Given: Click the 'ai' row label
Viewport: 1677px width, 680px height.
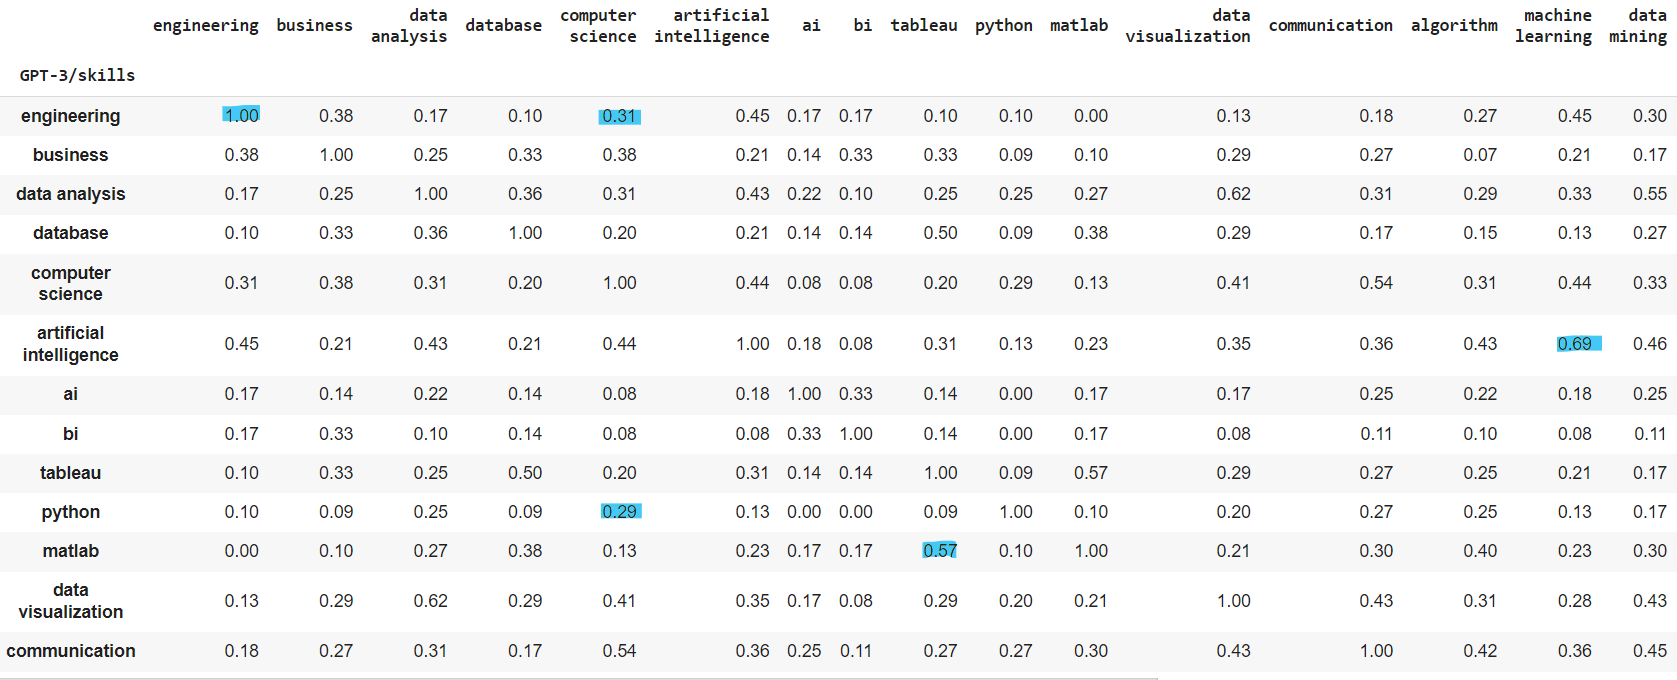Looking at the screenshot, I should coord(70,394).
